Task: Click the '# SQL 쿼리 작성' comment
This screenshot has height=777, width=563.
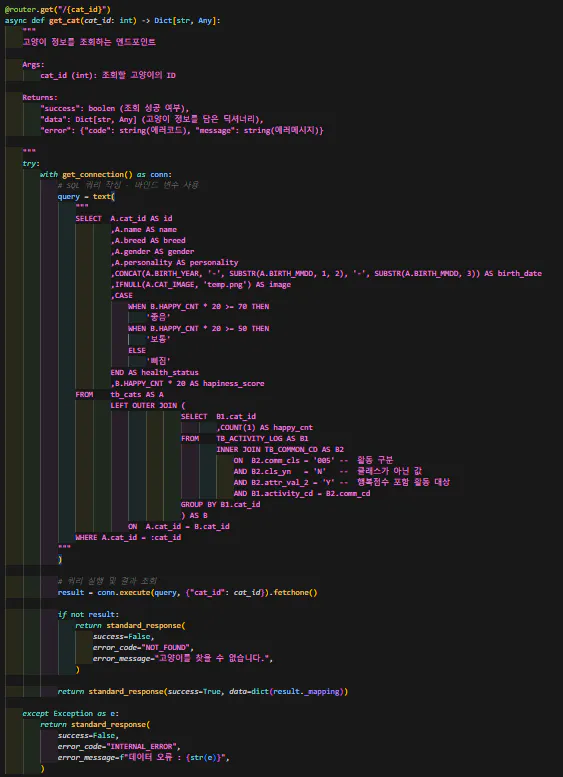Action: tap(128, 185)
